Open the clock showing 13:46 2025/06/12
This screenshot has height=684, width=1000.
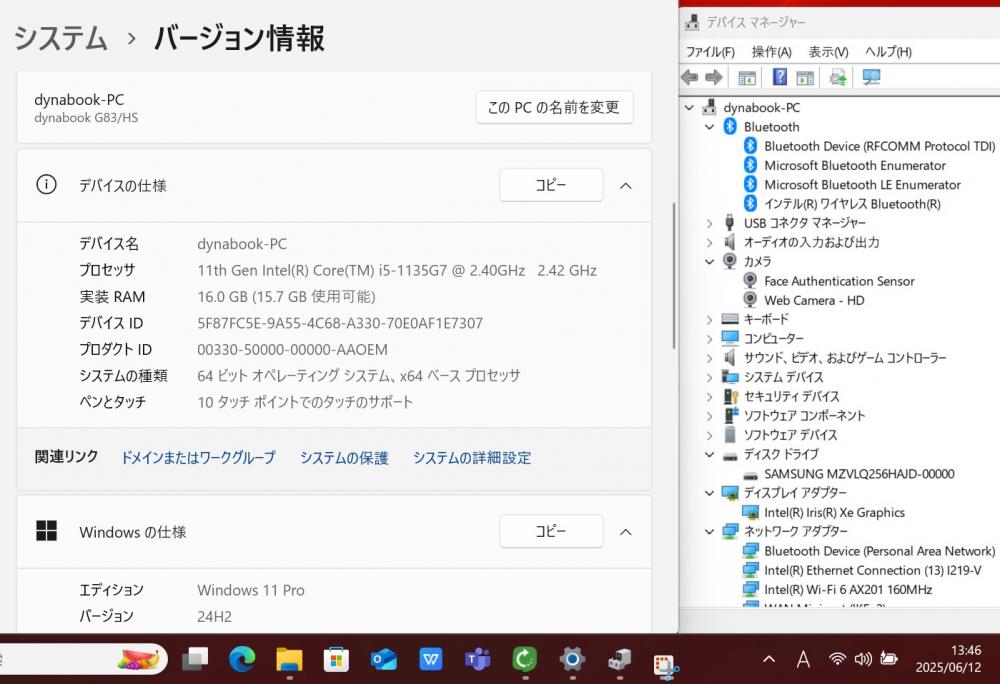[948, 659]
